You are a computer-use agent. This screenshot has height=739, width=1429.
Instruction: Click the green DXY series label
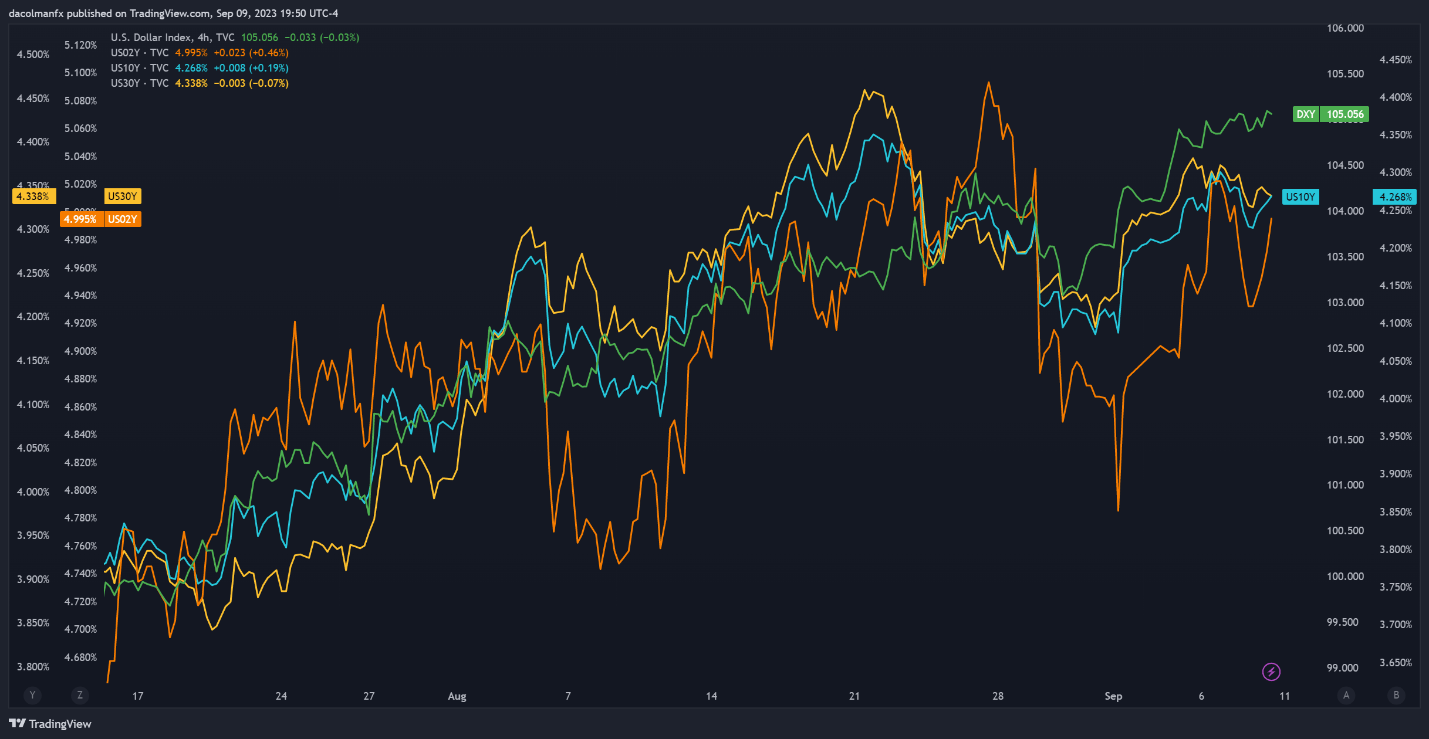coord(1305,114)
